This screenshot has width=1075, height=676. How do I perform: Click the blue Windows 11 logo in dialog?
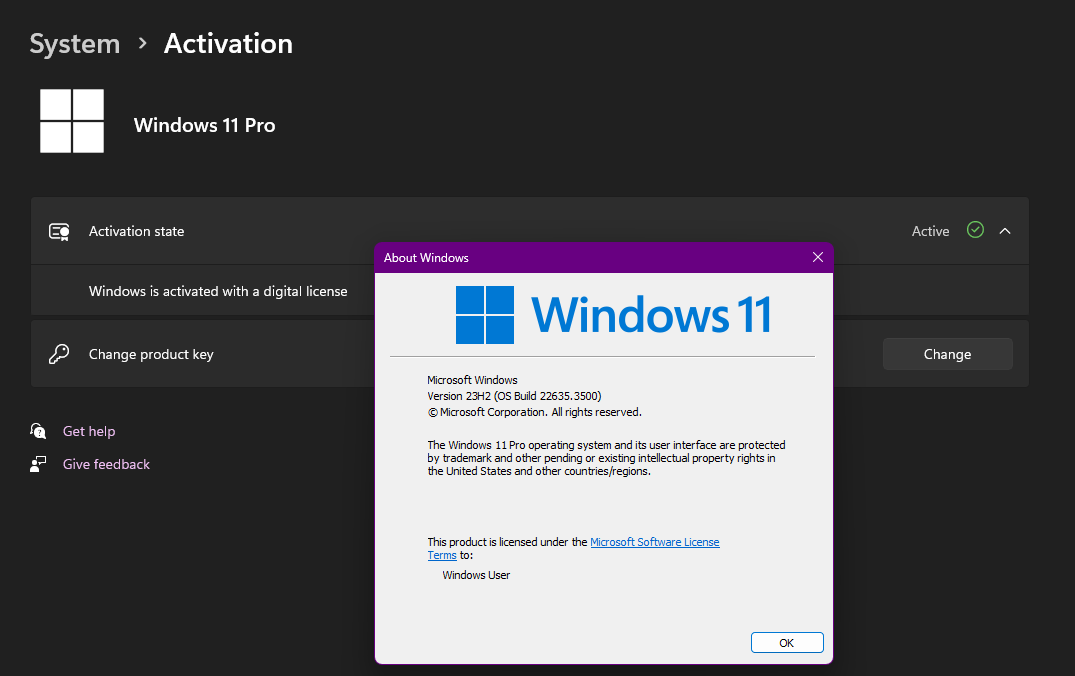[x=485, y=315]
